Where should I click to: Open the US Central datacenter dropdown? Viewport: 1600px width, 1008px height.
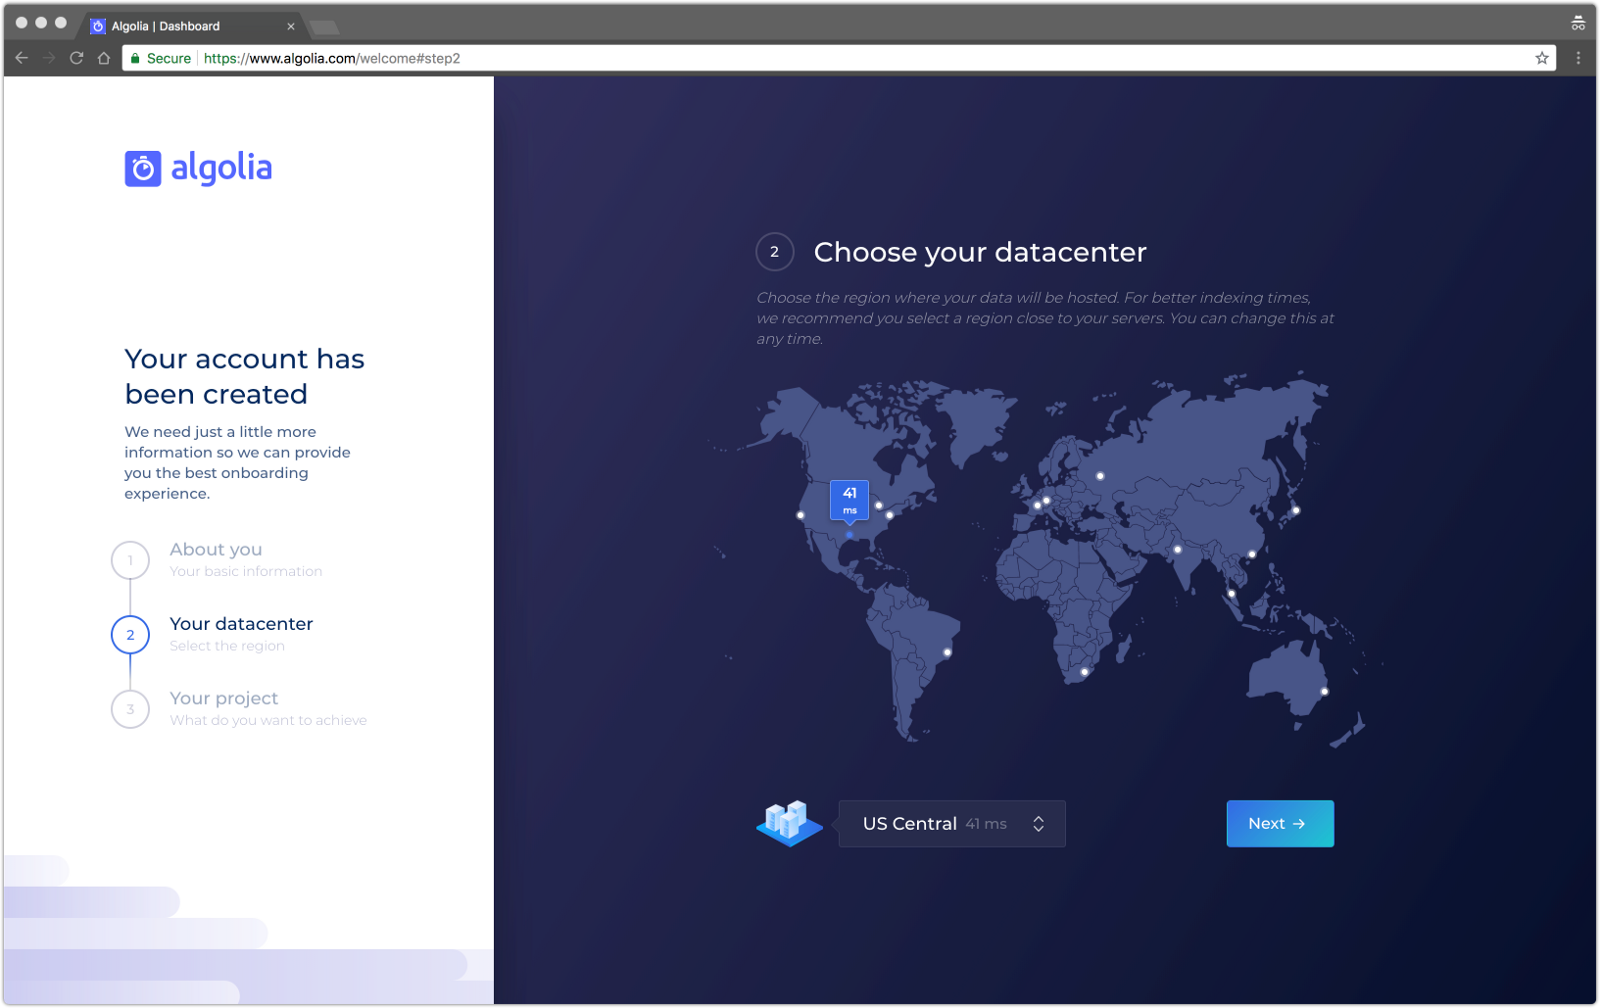pyautogui.click(x=952, y=824)
